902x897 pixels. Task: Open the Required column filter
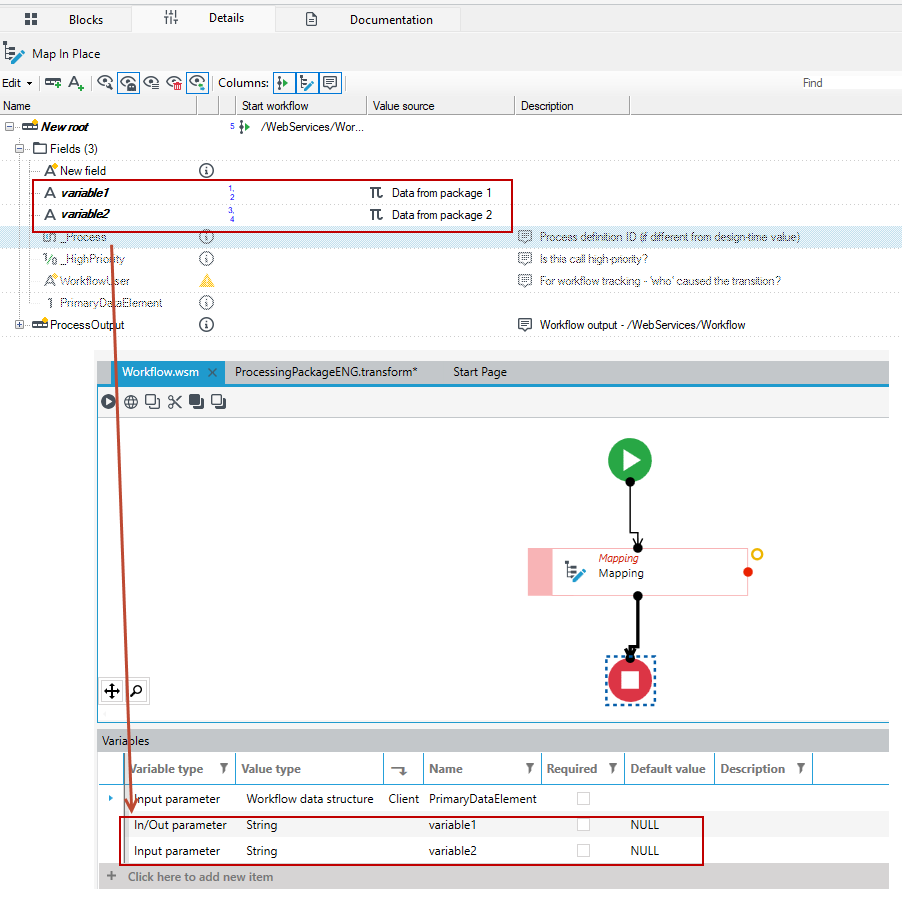tap(613, 768)
